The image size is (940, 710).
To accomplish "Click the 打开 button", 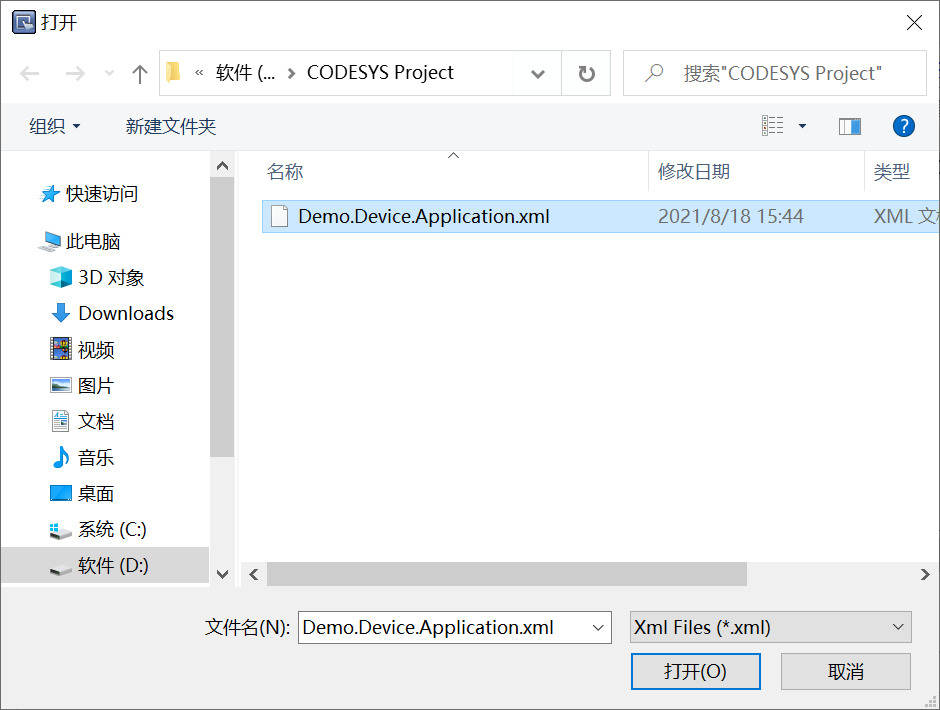I will coord(695,671).
